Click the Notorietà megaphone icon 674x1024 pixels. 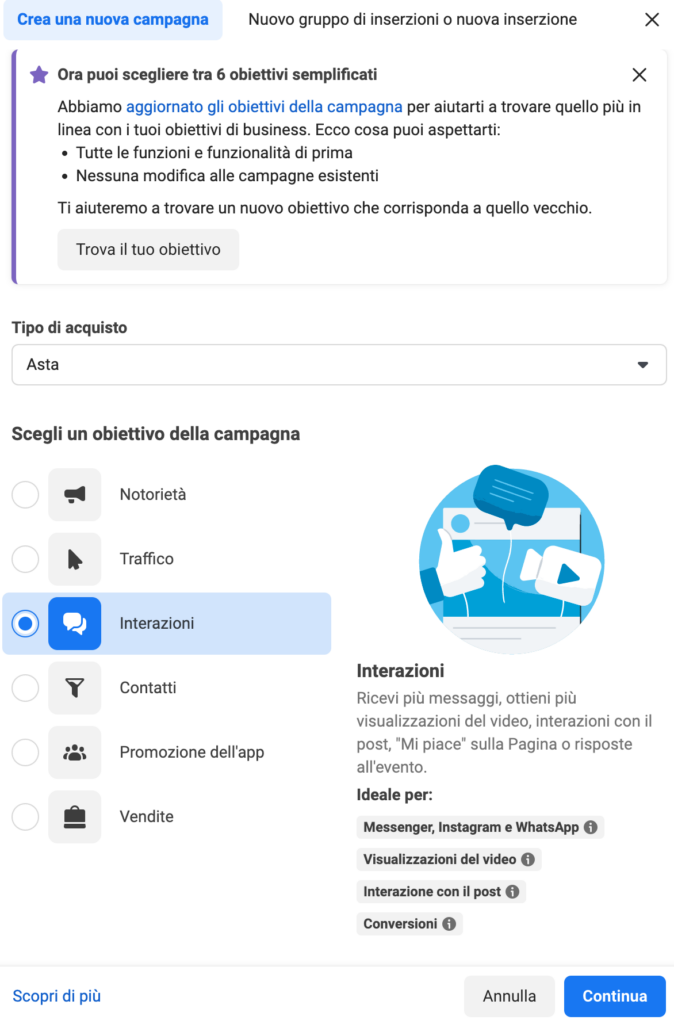coord(75,494)
